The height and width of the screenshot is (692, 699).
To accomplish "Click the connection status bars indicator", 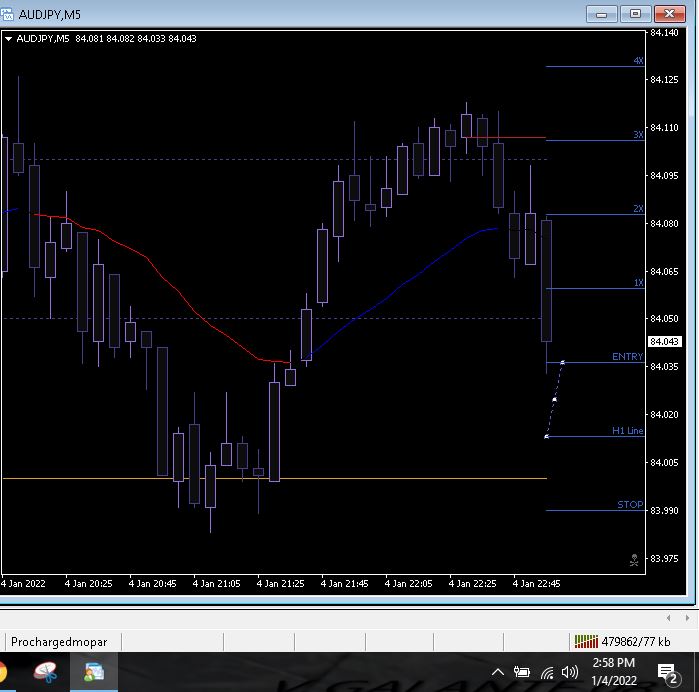I will [x=584, y=641].
